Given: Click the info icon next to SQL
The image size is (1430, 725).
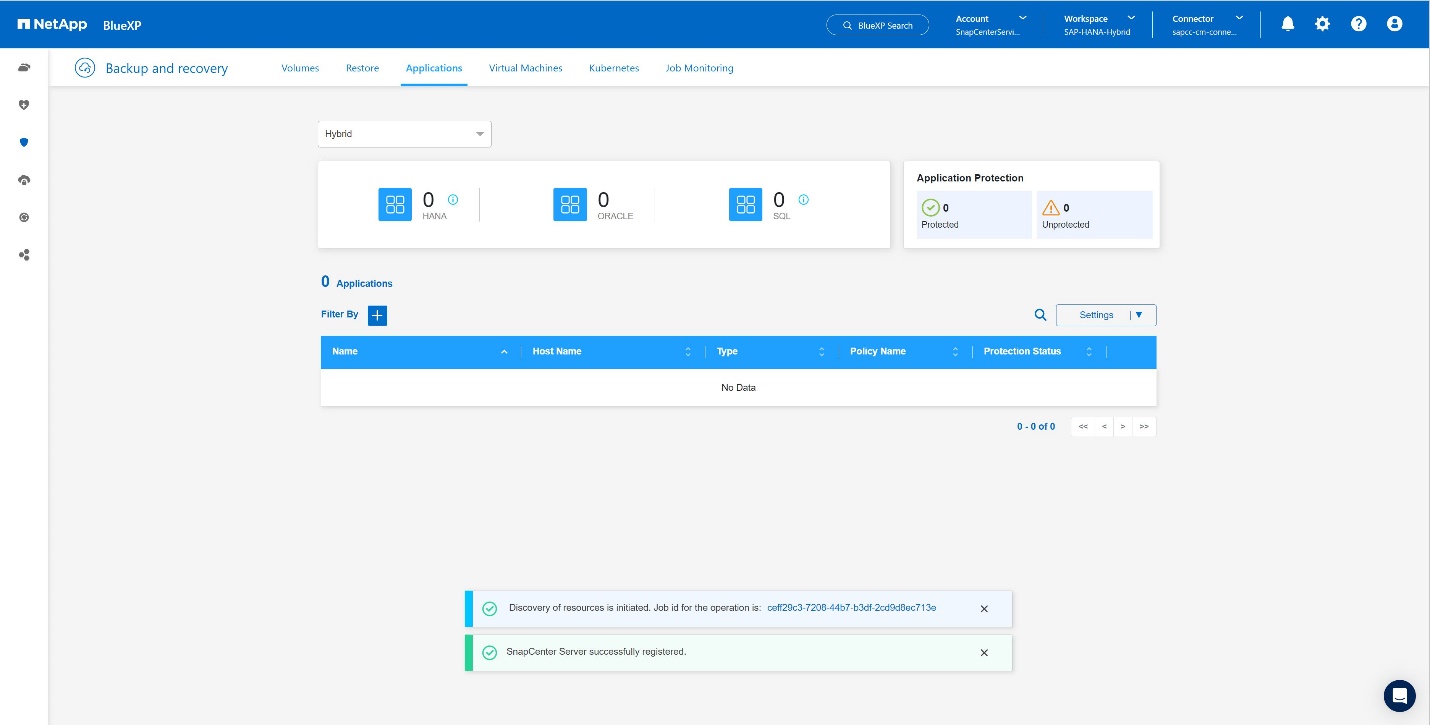Looking at the screenshot, I should click(804, 200).
